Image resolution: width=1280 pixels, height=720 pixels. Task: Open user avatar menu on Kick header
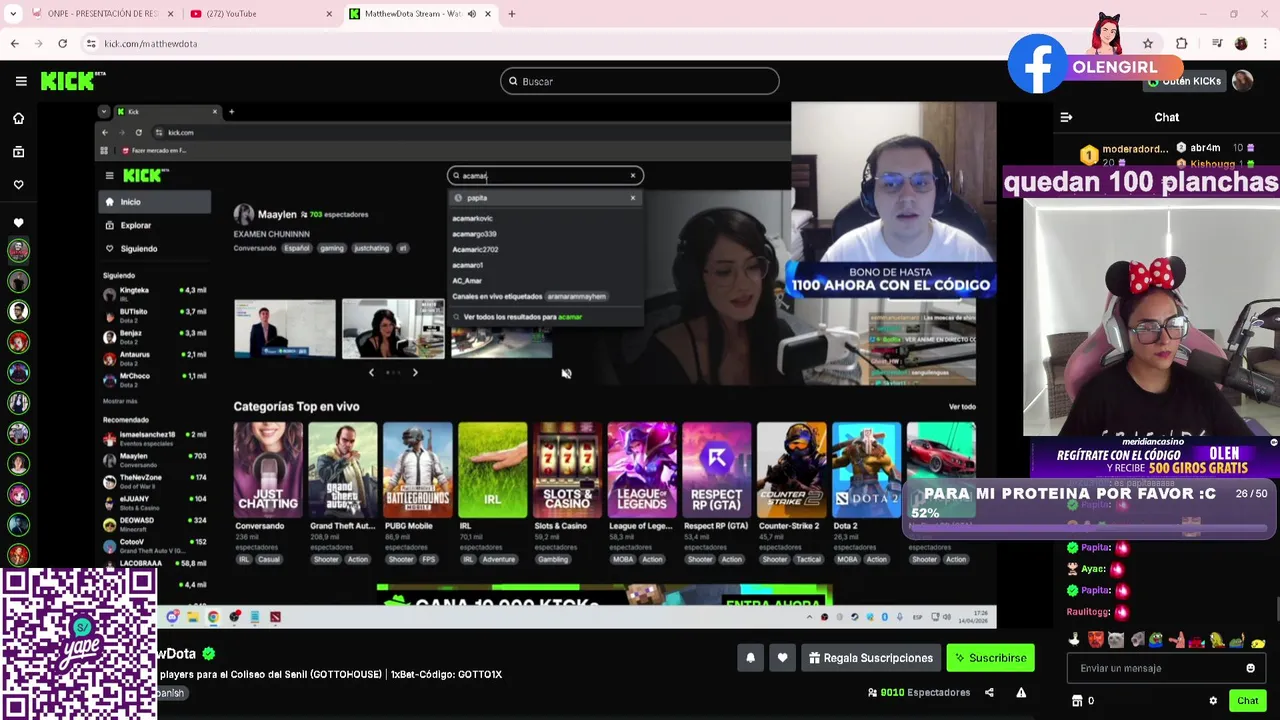[1243, 81]
